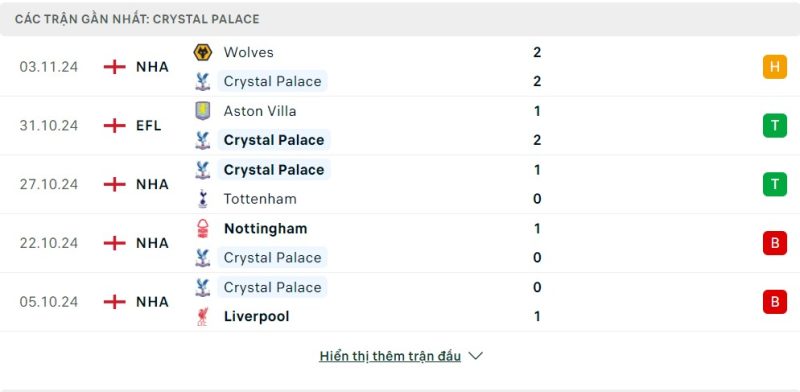
Task: Click the NHA league label on 27.10.24
Action: pos(152,184)
